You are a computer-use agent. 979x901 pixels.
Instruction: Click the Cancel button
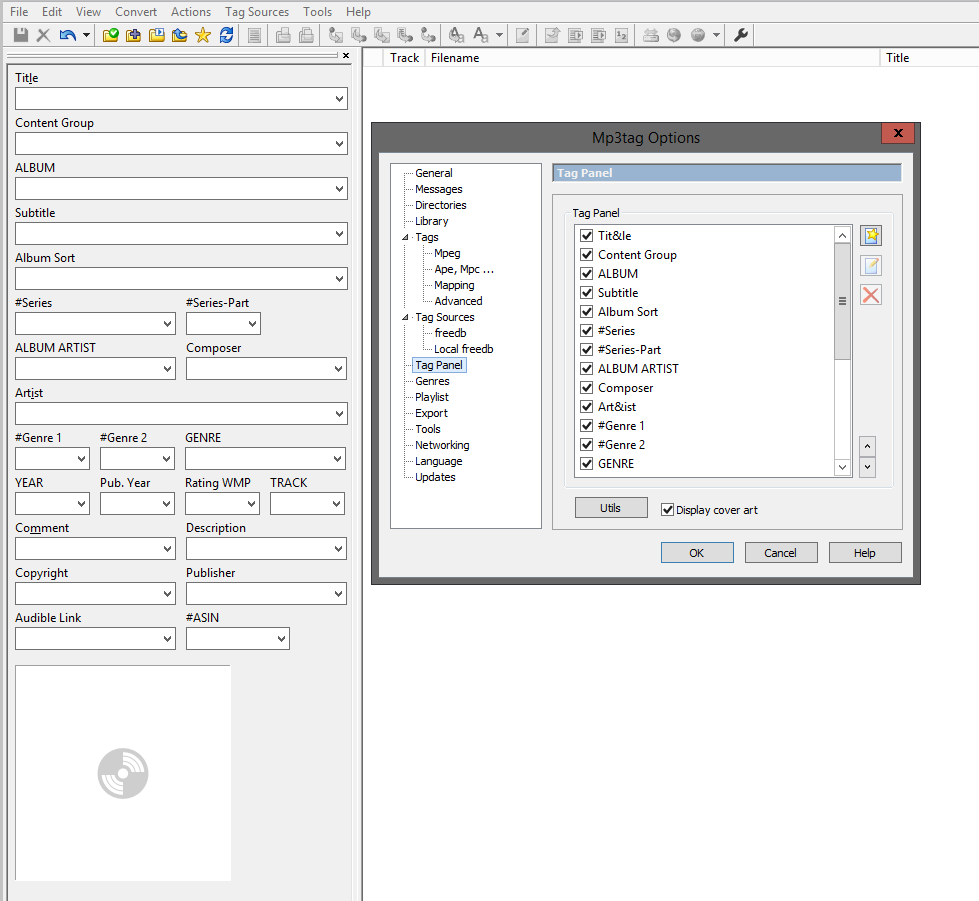coord(781,553)
